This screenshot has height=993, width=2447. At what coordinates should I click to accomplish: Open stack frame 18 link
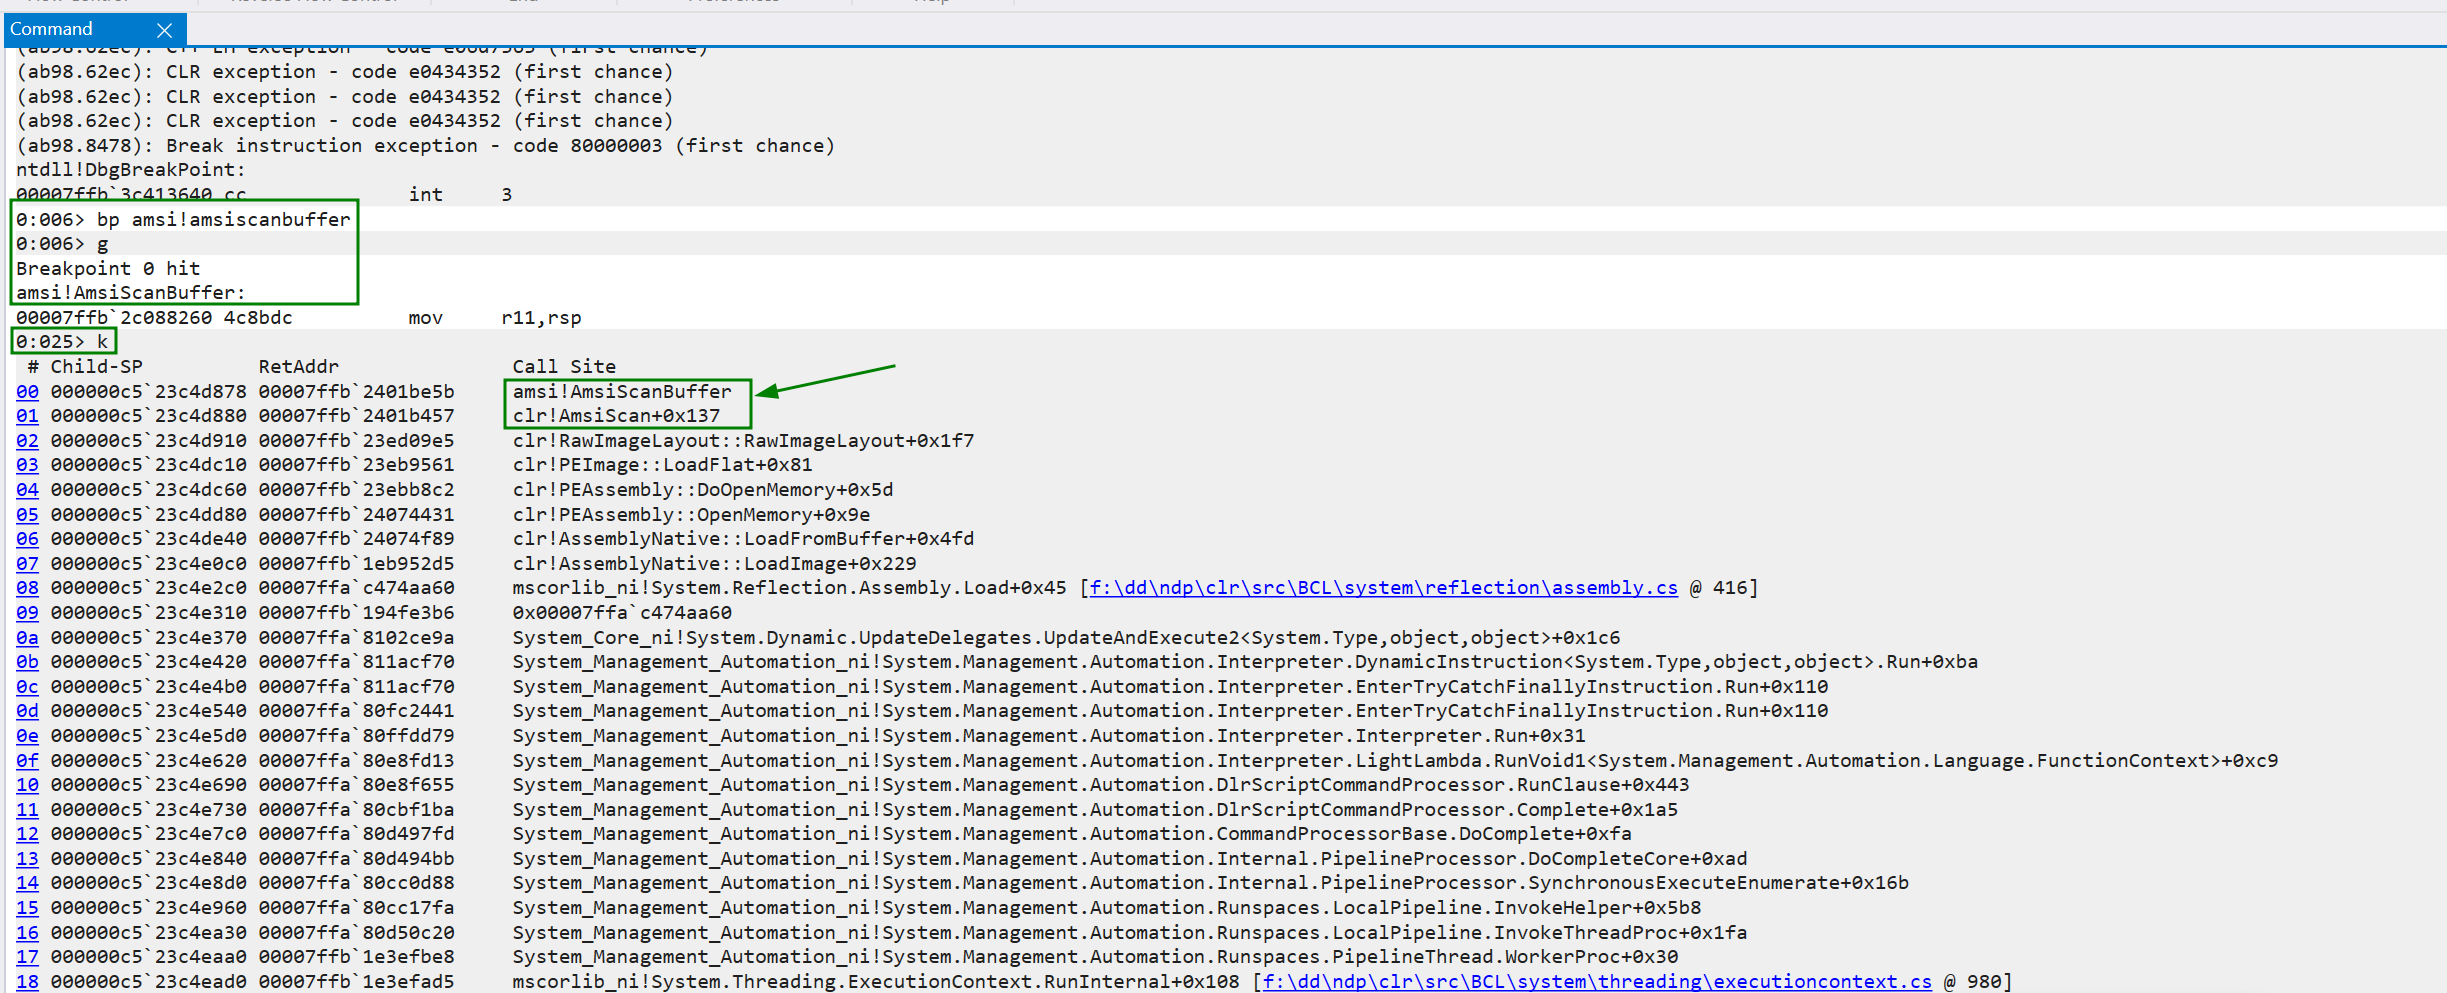click(27, 982)
